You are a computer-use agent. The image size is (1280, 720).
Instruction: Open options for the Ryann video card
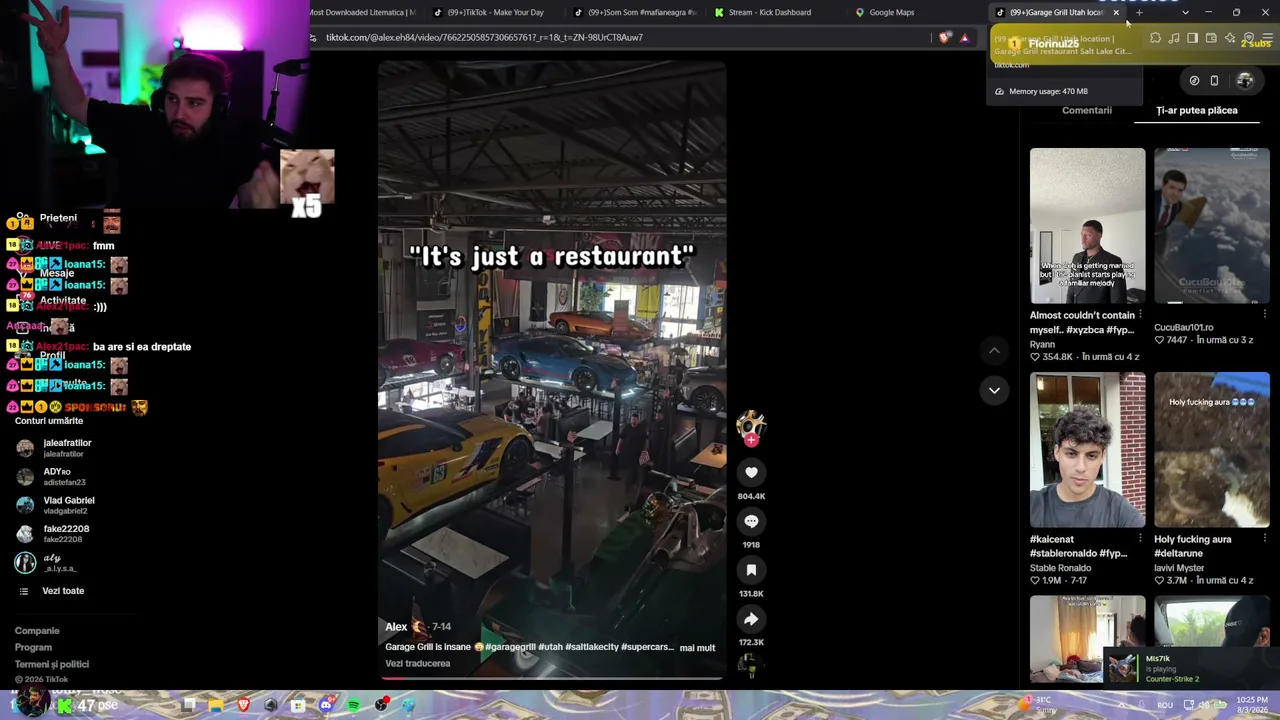click(x=1140, y=315)
